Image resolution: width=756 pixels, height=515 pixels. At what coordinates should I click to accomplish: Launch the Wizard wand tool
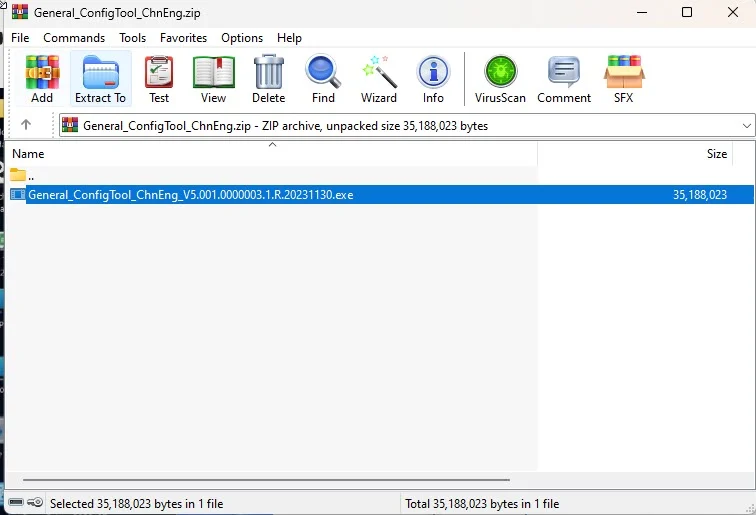(x=379, y=79)
